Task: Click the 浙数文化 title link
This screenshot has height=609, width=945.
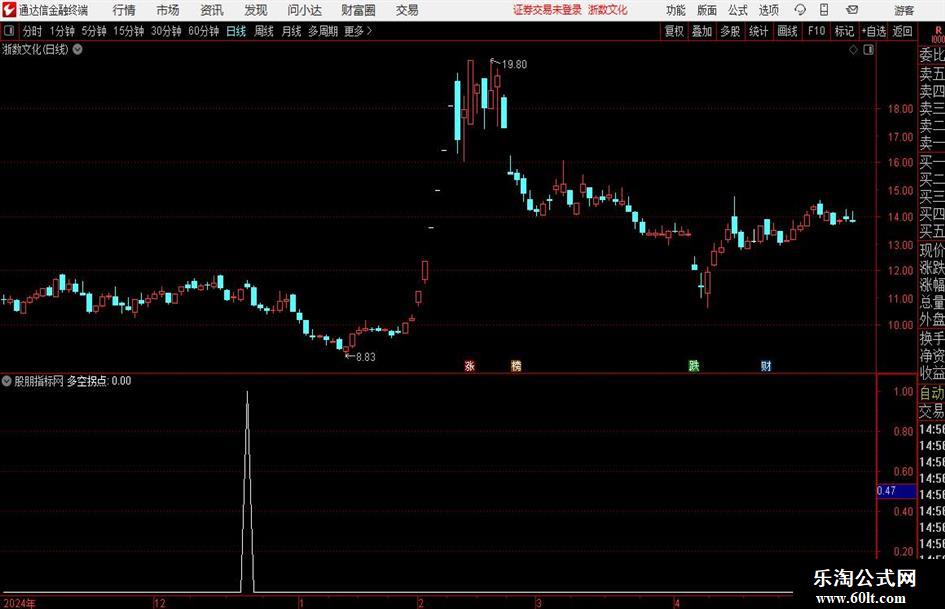Action: click(x=608, y=10)
